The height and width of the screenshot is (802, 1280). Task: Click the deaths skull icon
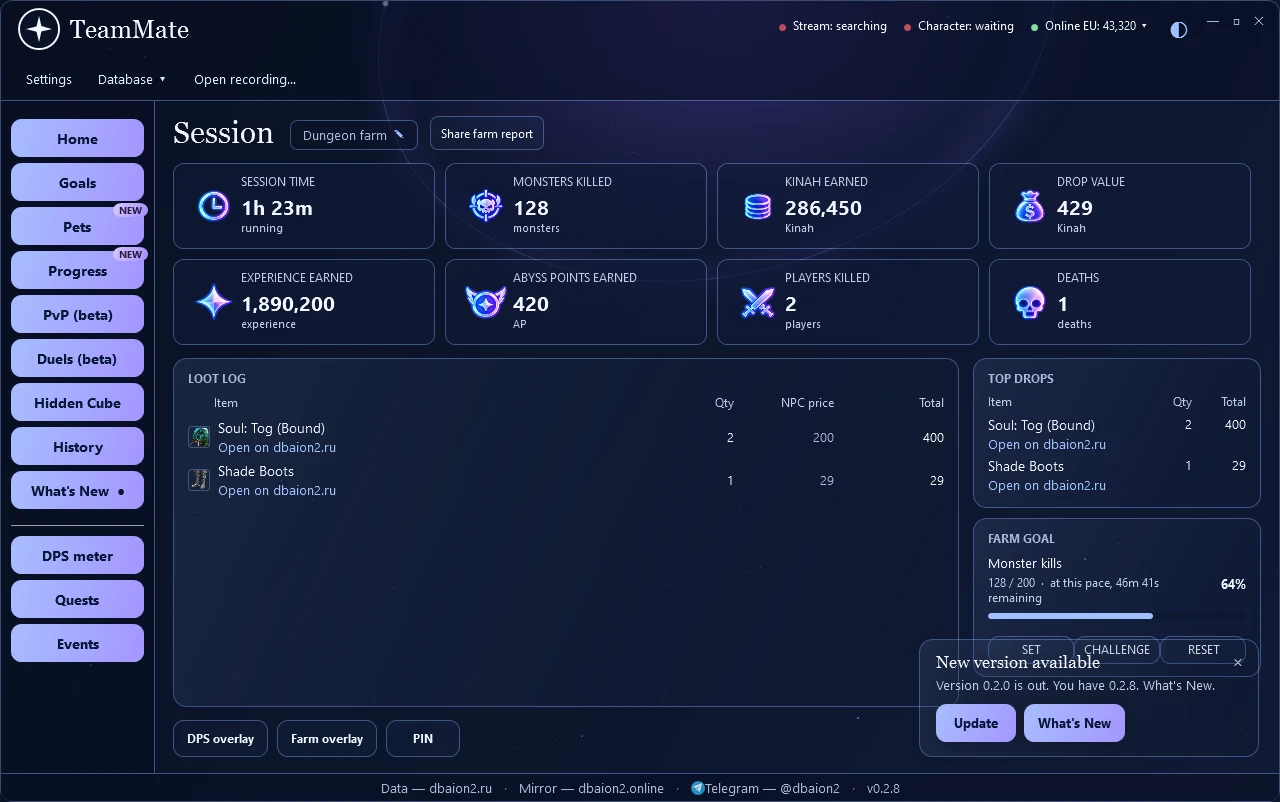(x=1029, y=302)
